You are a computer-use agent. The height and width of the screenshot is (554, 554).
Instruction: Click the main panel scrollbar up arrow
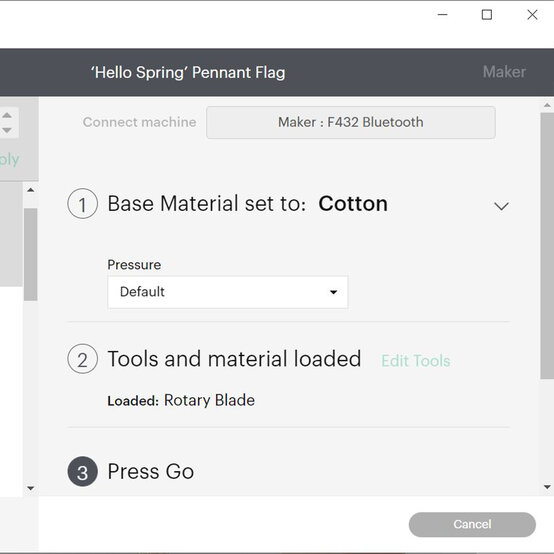(547, 105)
